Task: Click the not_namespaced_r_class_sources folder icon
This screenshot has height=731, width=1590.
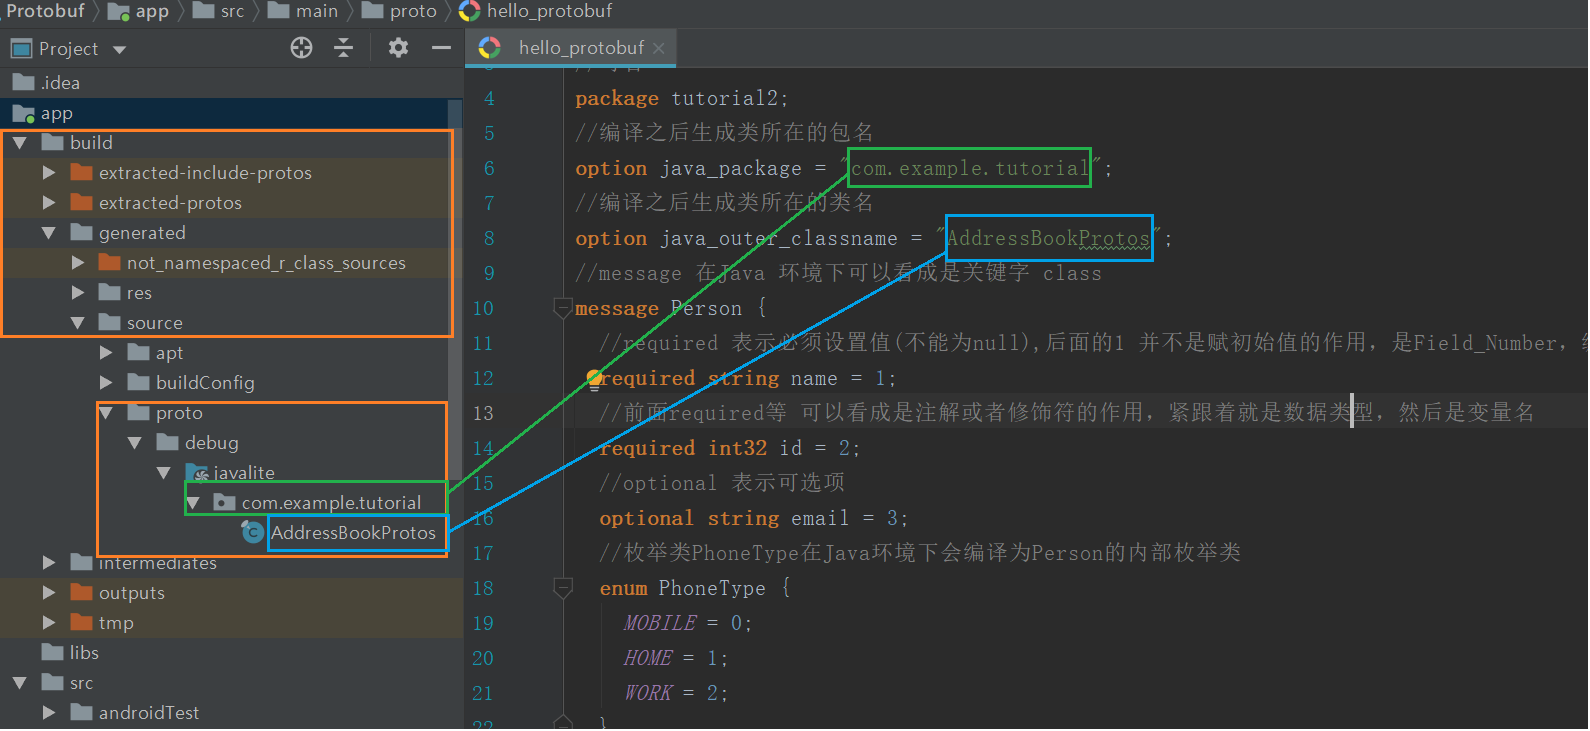Action: [111, 262]
